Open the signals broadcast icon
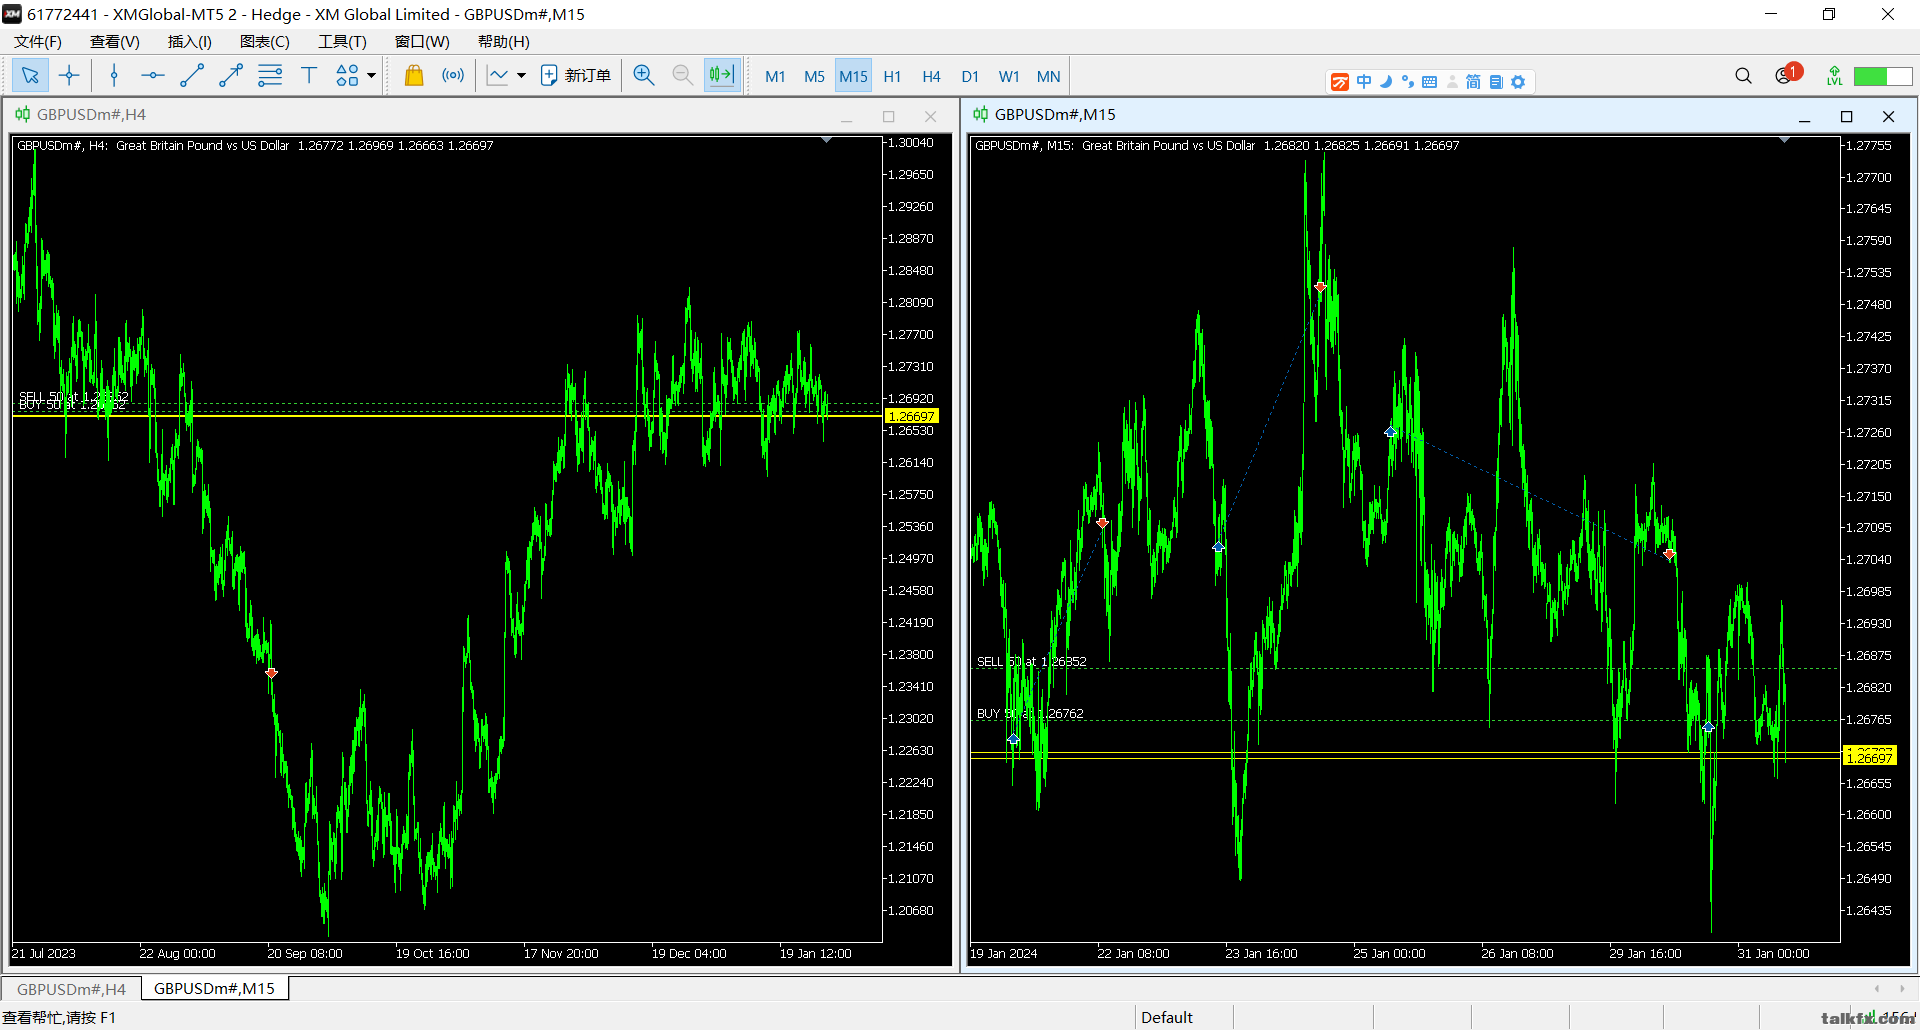The height and width of the screenshot is (1030, 1920). click(453, 76)
